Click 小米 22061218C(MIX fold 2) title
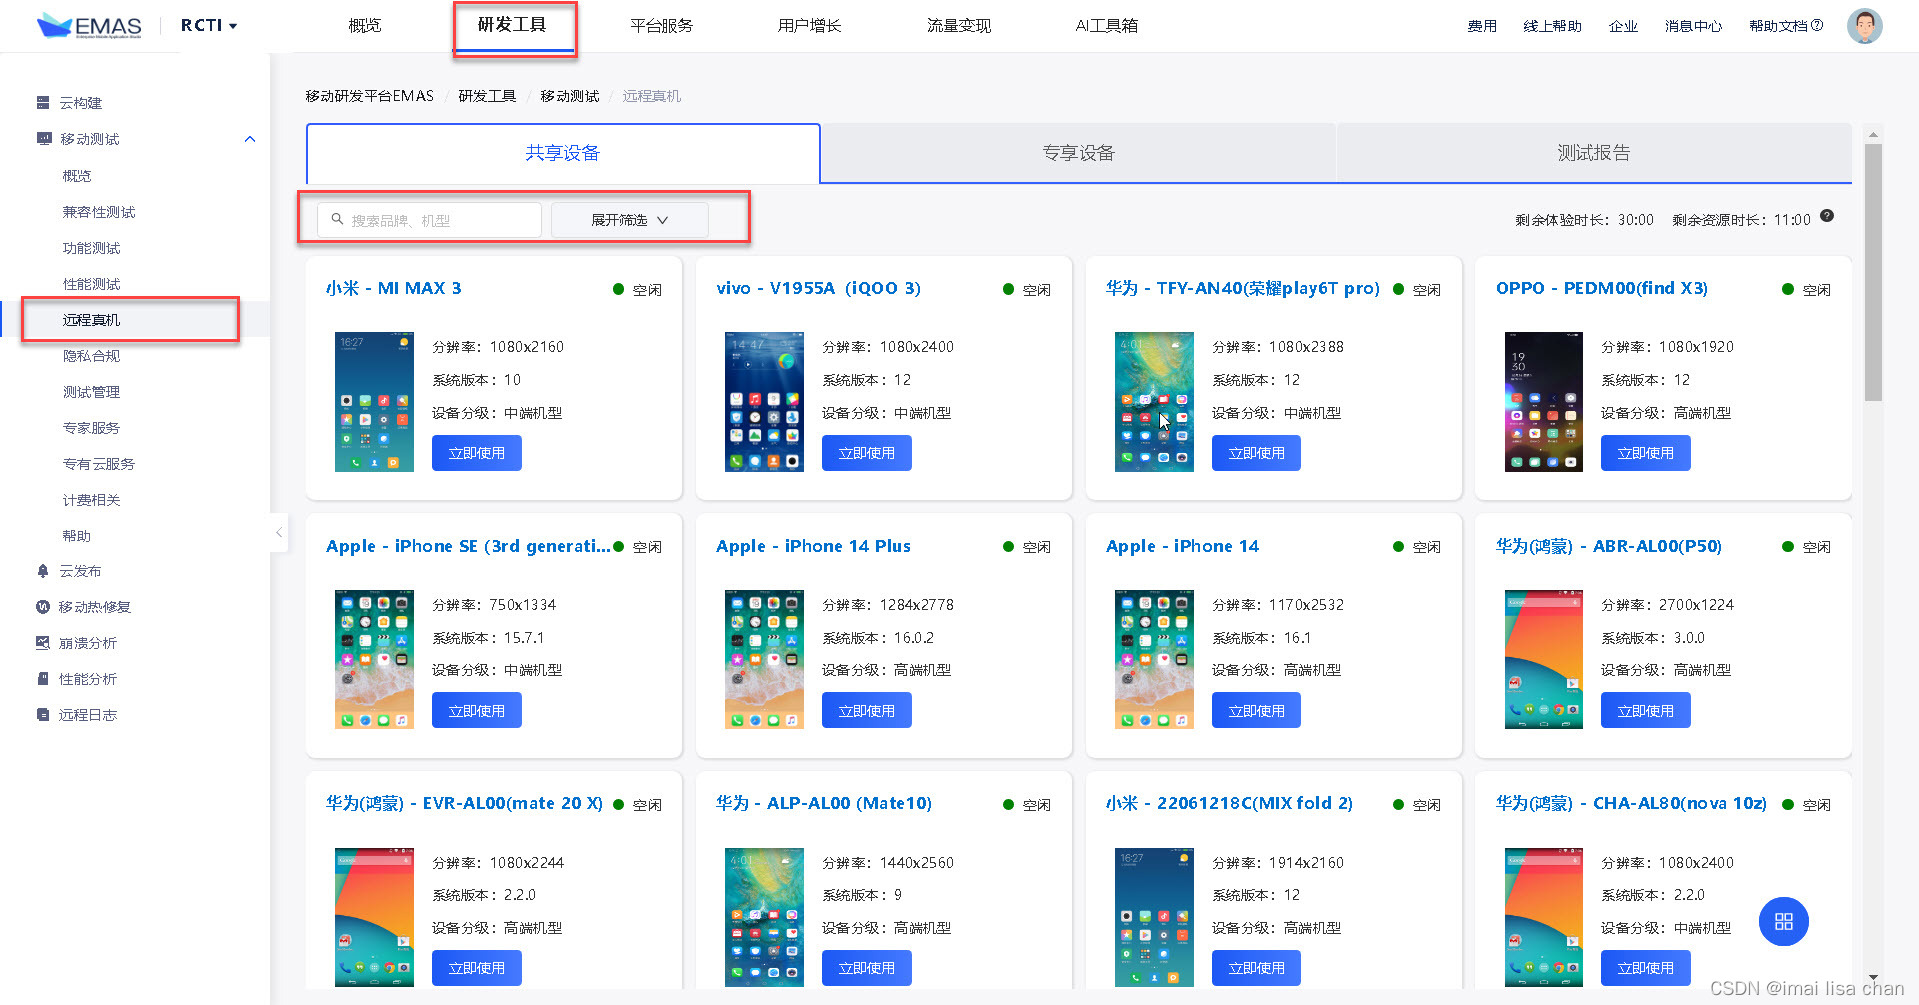 (1230, 803)
